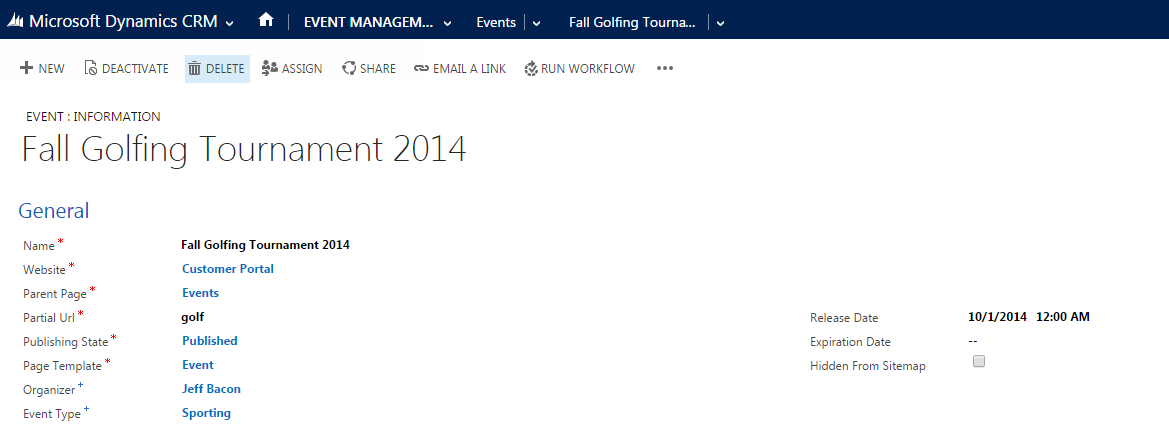This screenshot has width=1169, height=437.
Task: Collapse the General section header
Action: (x=54, y=211)
